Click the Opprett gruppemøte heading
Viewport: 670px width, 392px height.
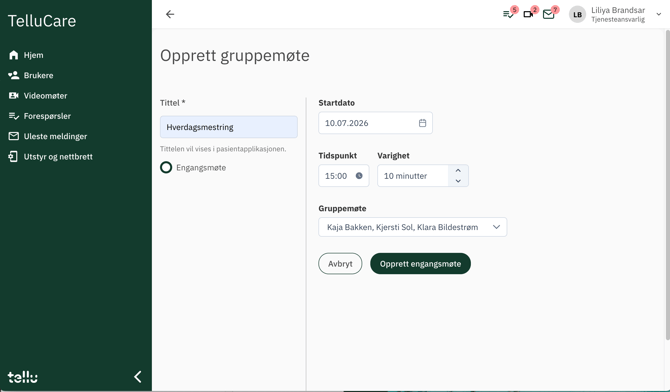point(235,56)
